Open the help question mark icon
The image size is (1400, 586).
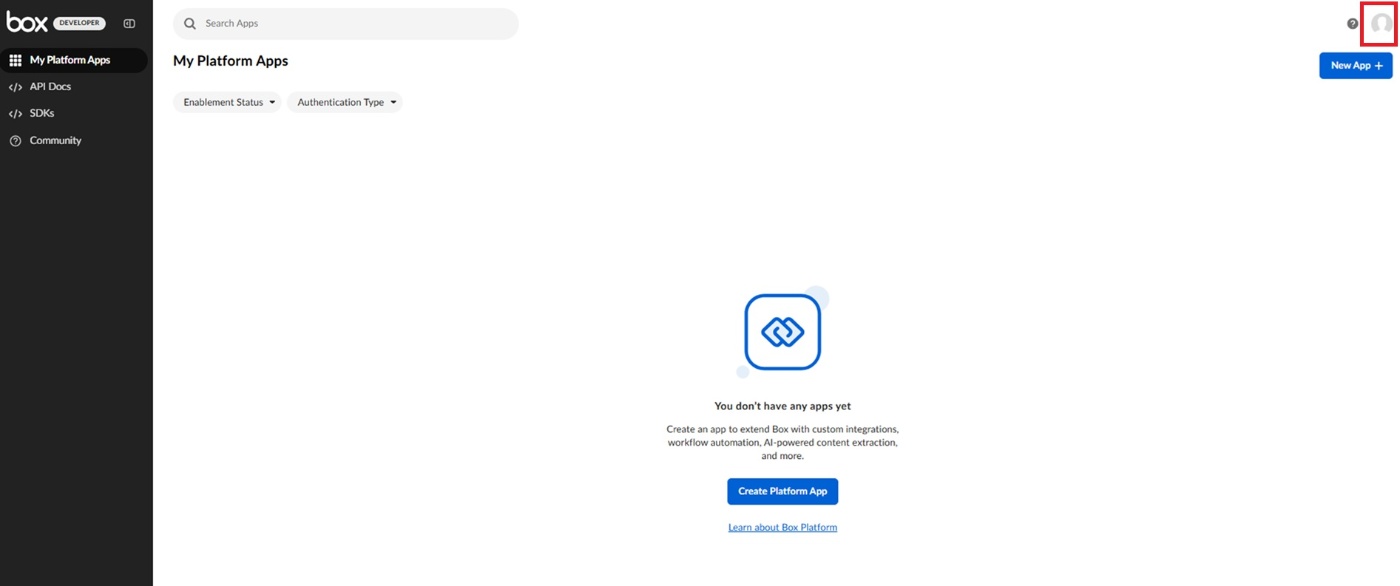1352,24
